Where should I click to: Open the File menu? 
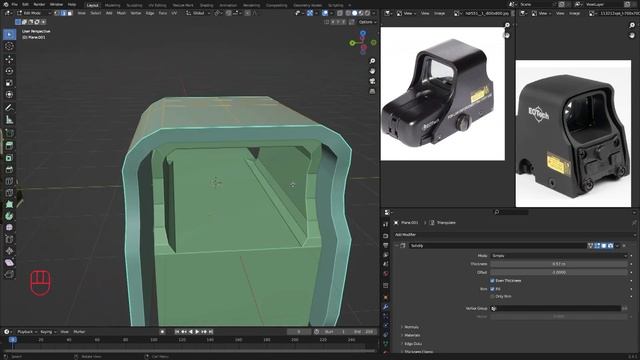14,4
